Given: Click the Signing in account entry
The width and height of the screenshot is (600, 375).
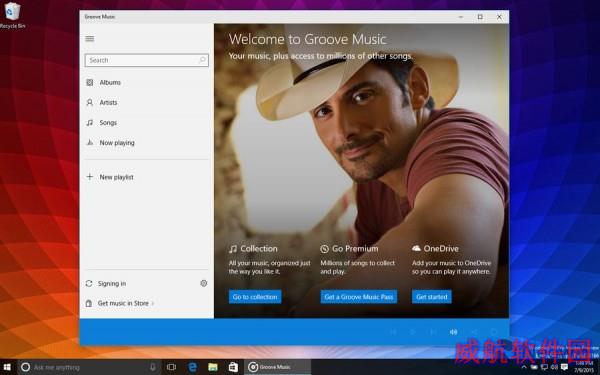Looking at the screenshot, I should tap(112, 284).
